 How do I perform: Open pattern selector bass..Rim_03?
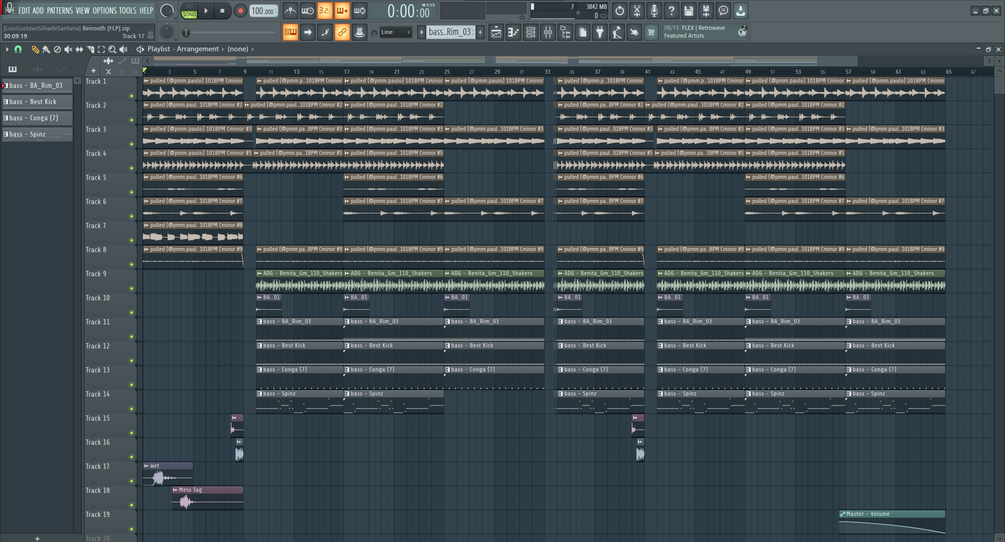tap(450, 32)
